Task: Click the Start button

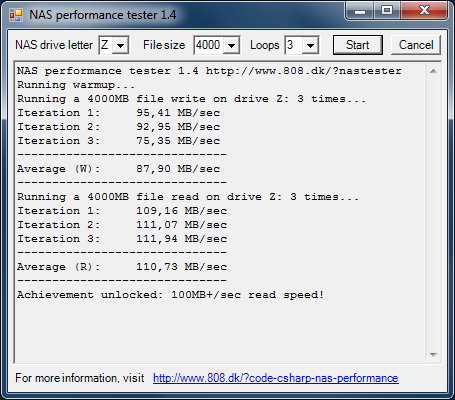Action: pyautogui.click(x=358, y=45)
